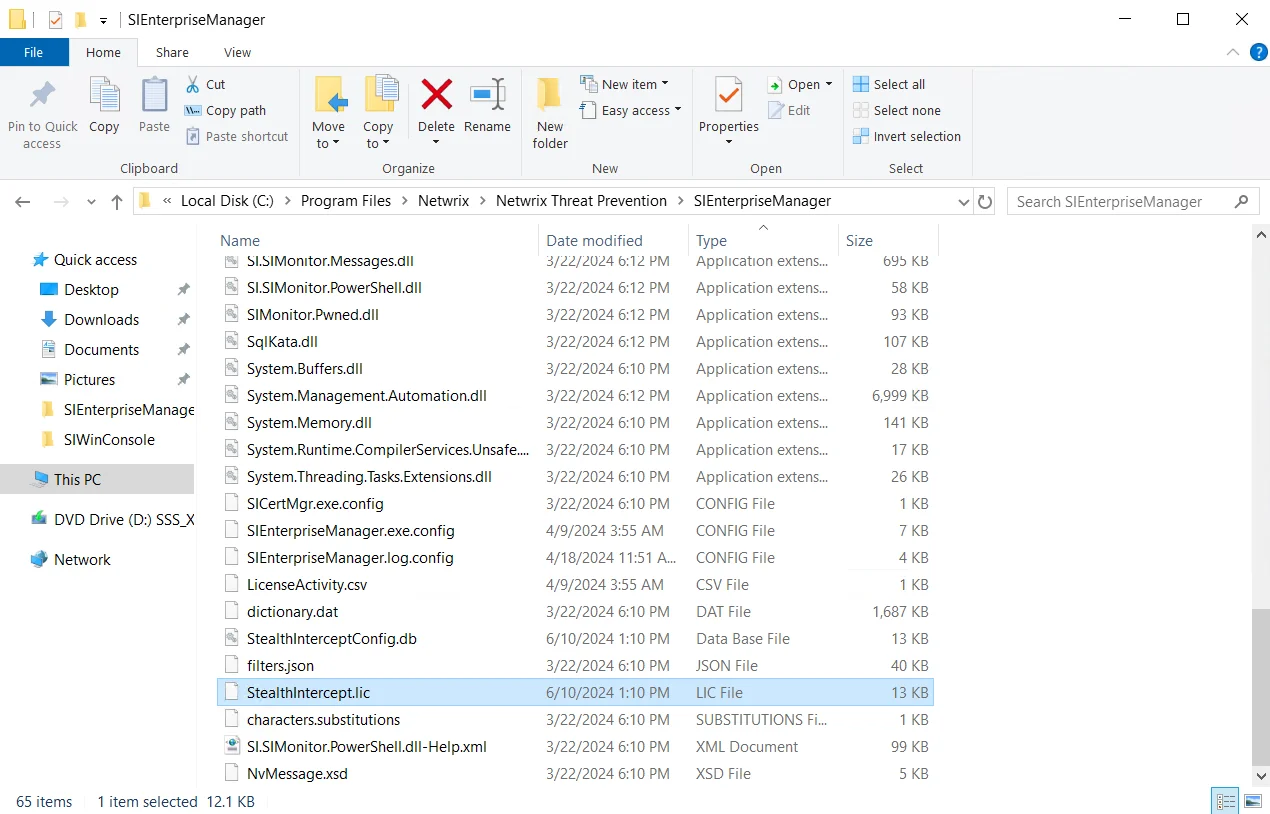Select the StealthInterceptConfig.db file
Screen dimensions: 1270x814
[332, 638]
